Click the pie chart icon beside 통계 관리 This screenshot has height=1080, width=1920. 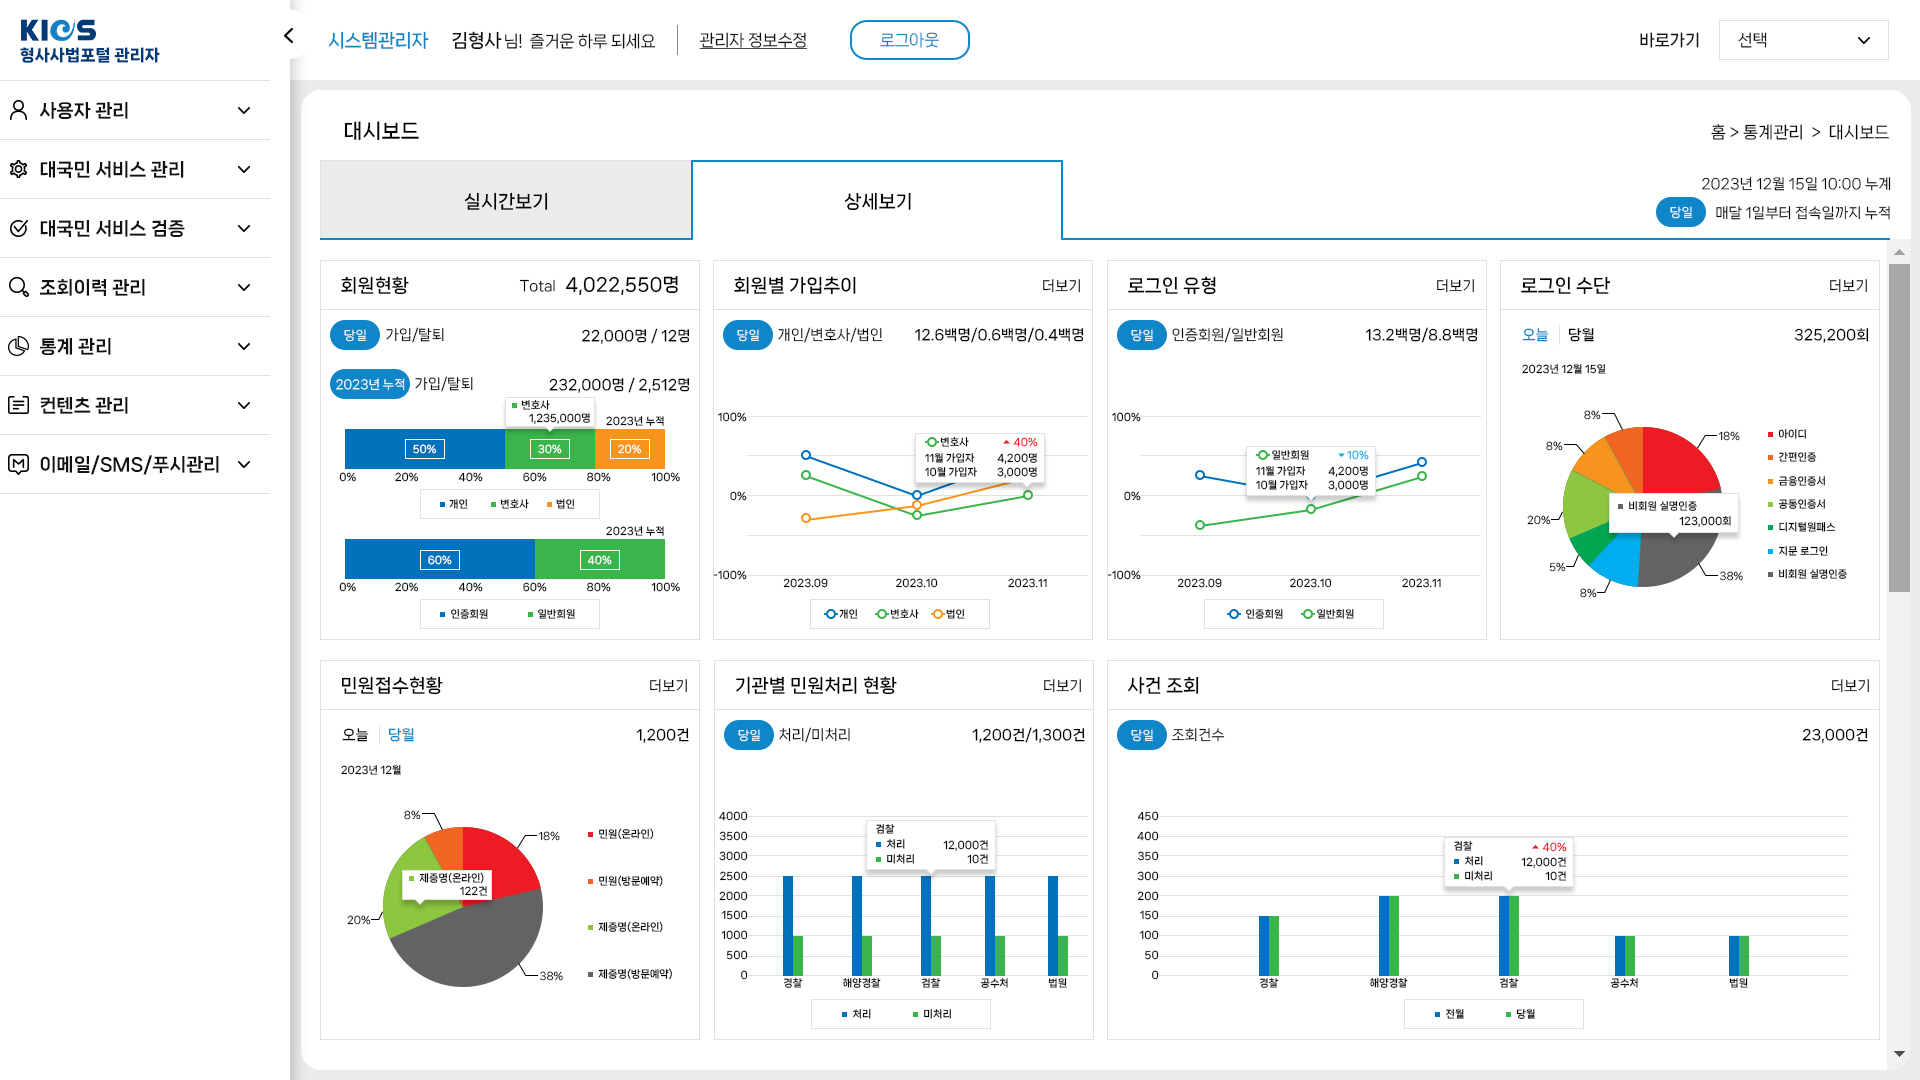pos(18,346)
